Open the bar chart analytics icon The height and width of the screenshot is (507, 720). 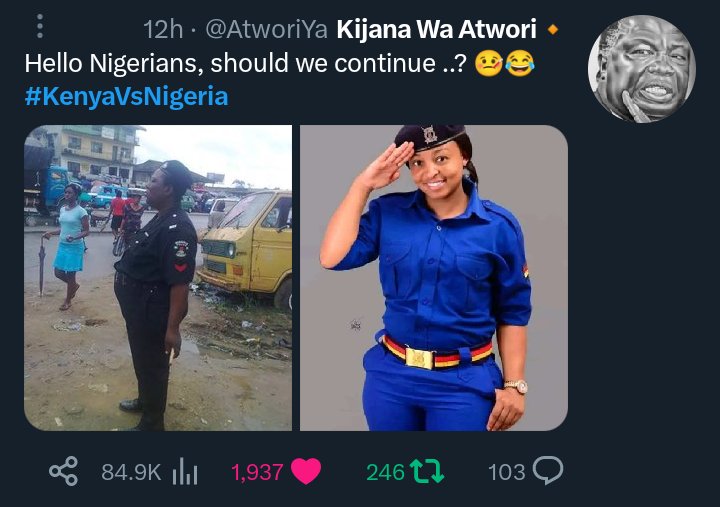pyautogui.click(x=185, y=472)
